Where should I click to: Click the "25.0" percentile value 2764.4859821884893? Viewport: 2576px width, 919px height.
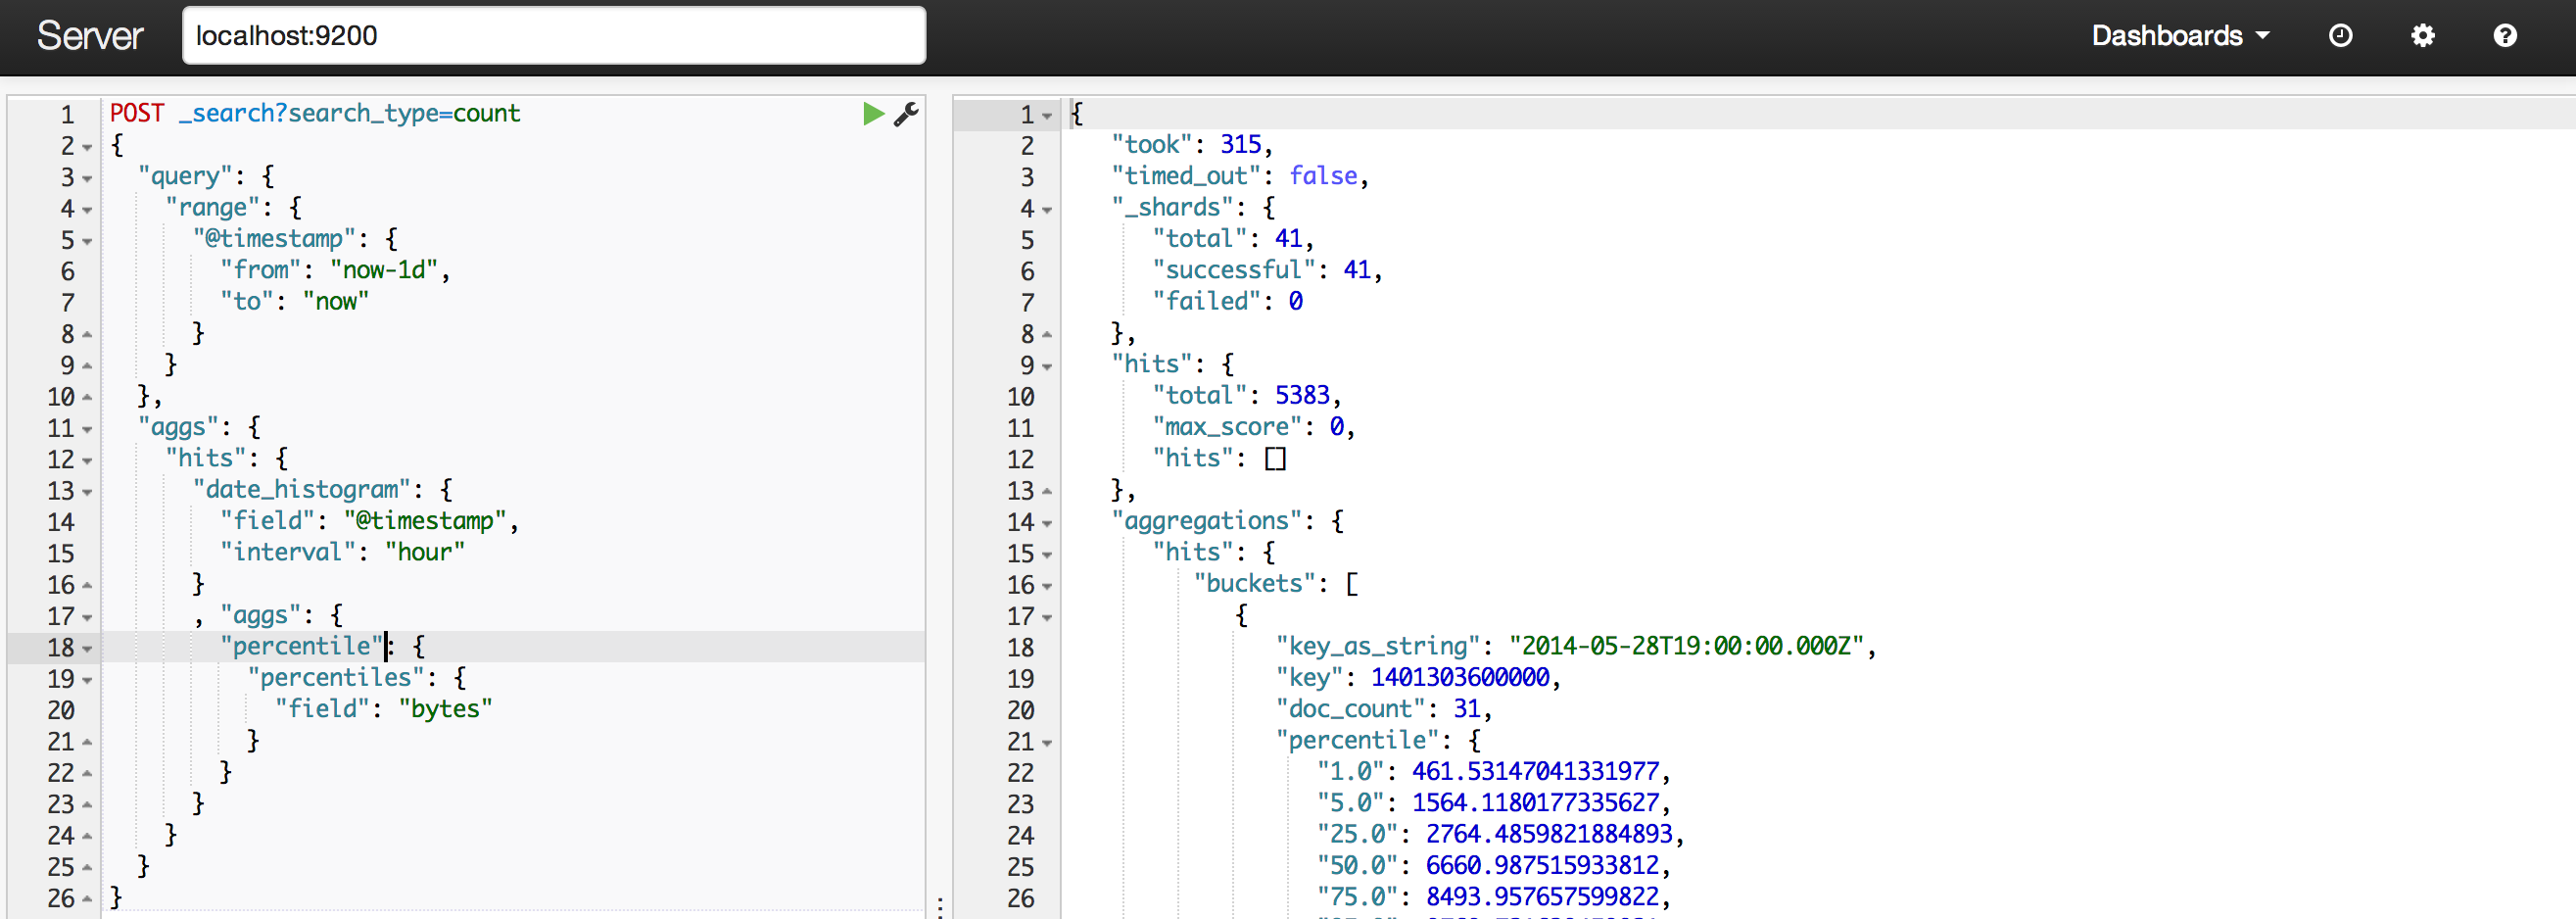[1549, 834]
